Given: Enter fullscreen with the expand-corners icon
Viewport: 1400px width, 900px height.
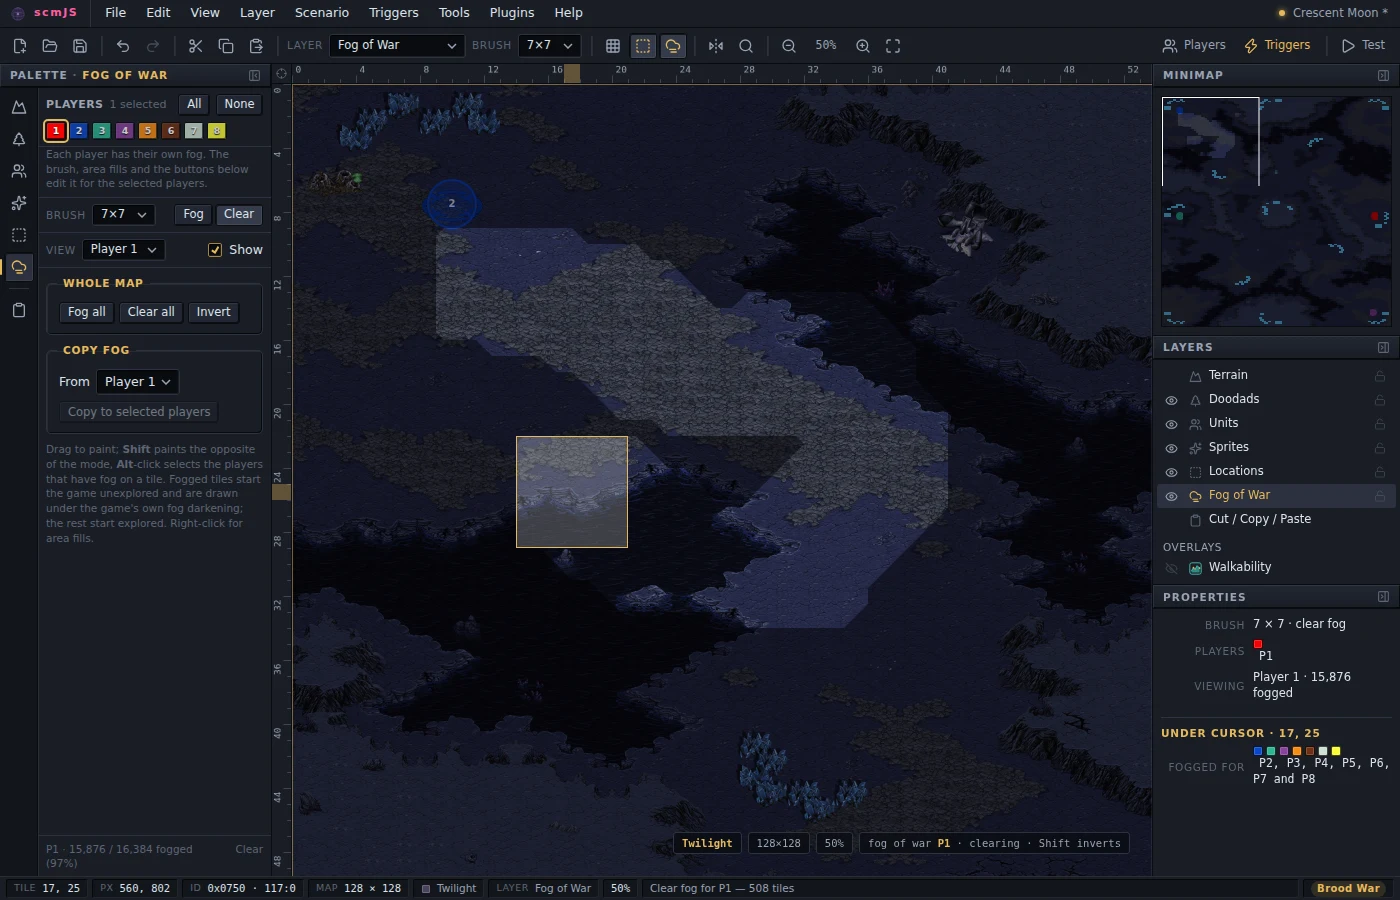Looking at the screenshot, I should point(893,46).
